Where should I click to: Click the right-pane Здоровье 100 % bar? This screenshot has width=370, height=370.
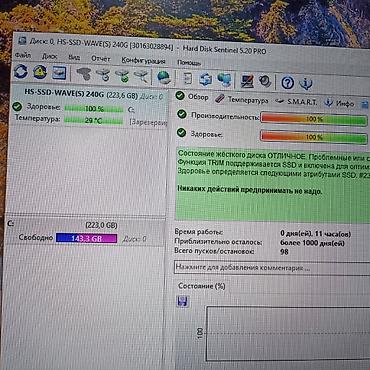pyautogui.click(x=314, y=137)
